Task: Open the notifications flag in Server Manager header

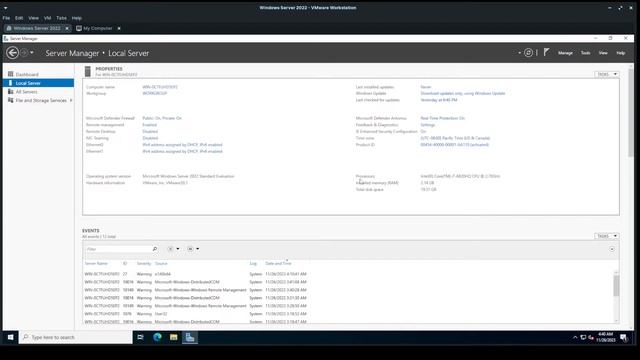Action: coord(547,52)
